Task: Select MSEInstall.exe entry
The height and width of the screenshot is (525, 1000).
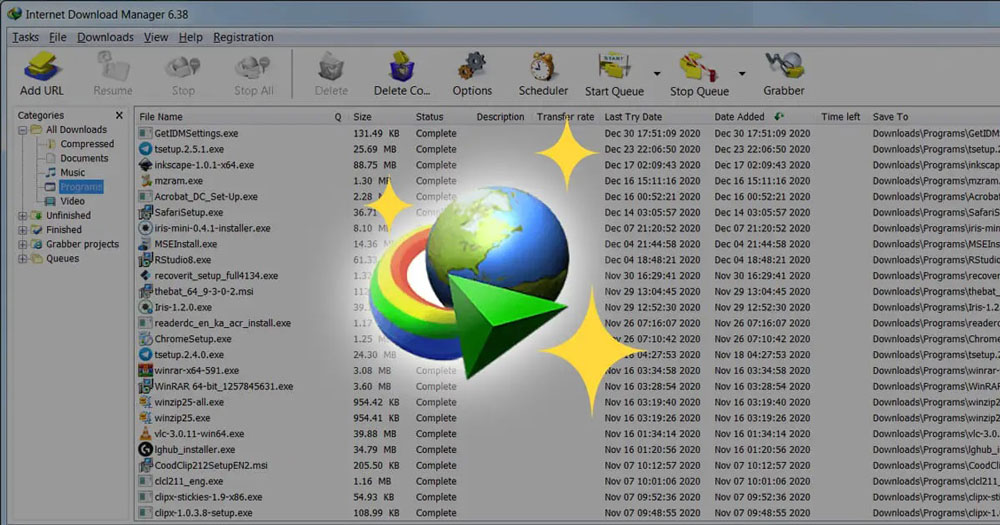Action: click(568, 244)
